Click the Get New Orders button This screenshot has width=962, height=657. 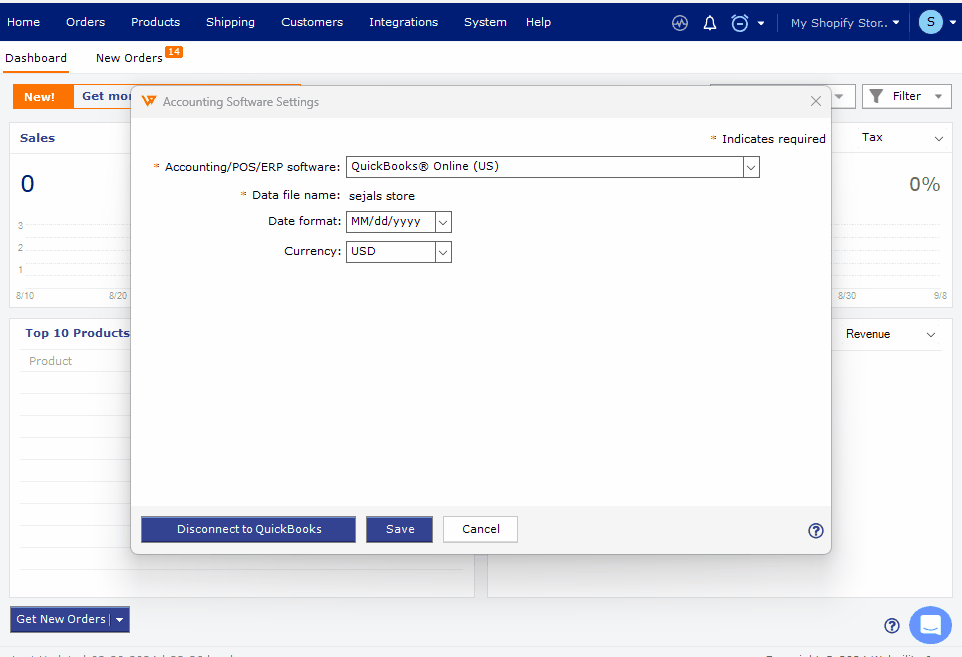tap(61, 620)
